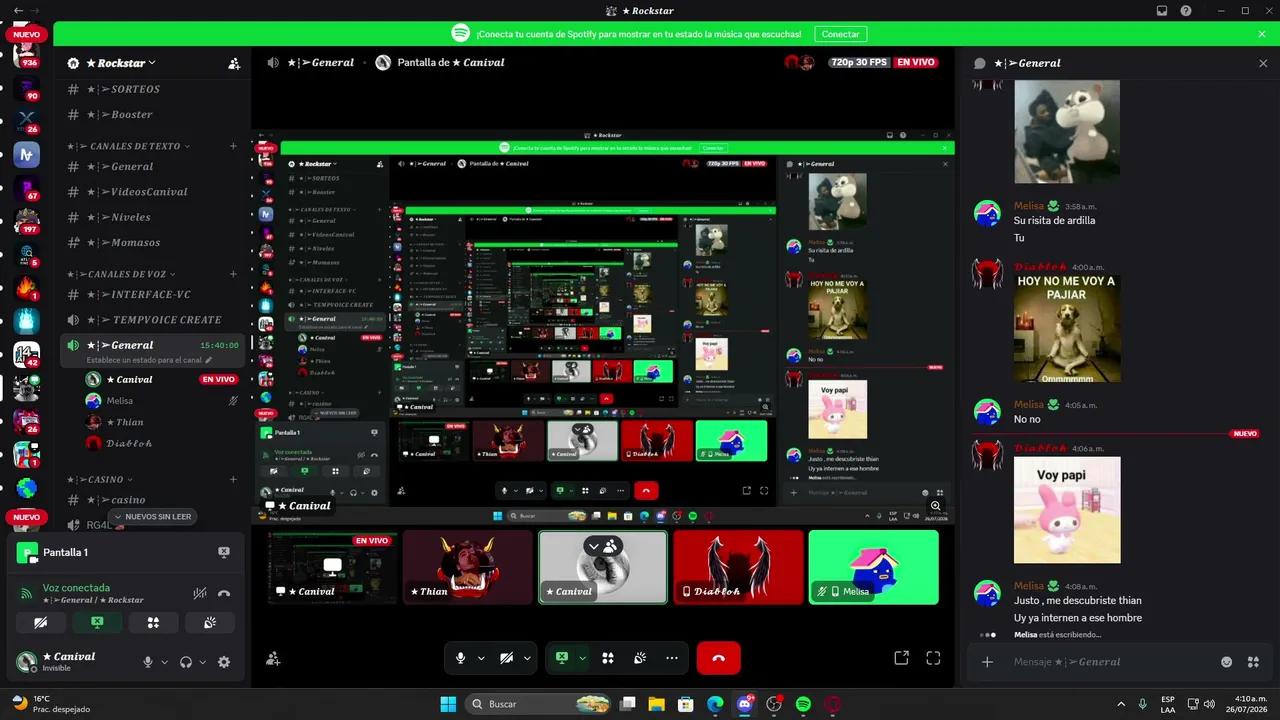Screen dimensions: 1280x720
Task: Toggle camera on in call controls
Action: point(506,658)
